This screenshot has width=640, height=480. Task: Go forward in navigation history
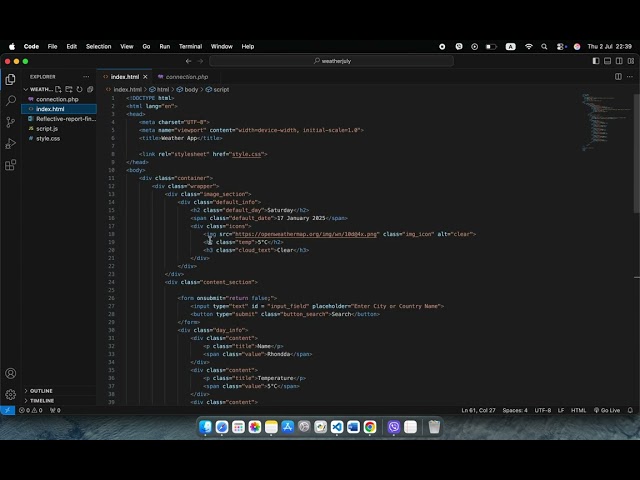click(x=200, y=61)
